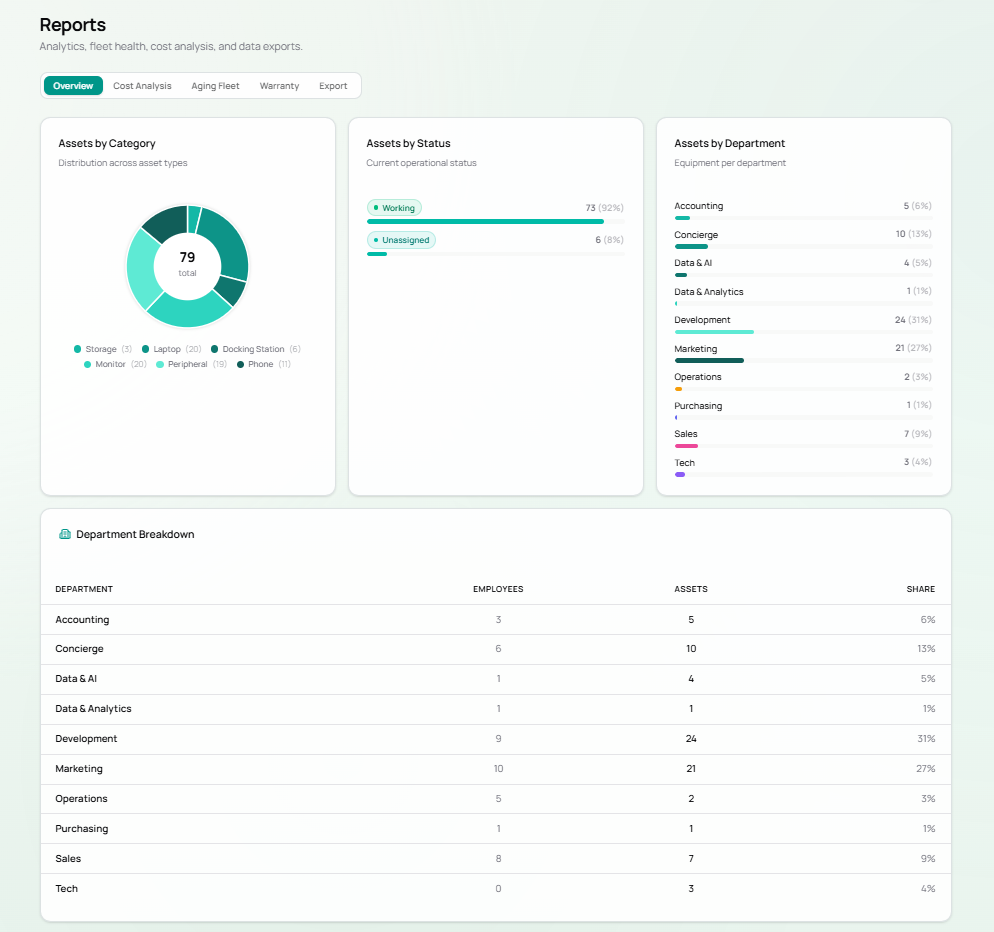
Task: Click the EMPLOYEES column header
Action: point(498,589)
